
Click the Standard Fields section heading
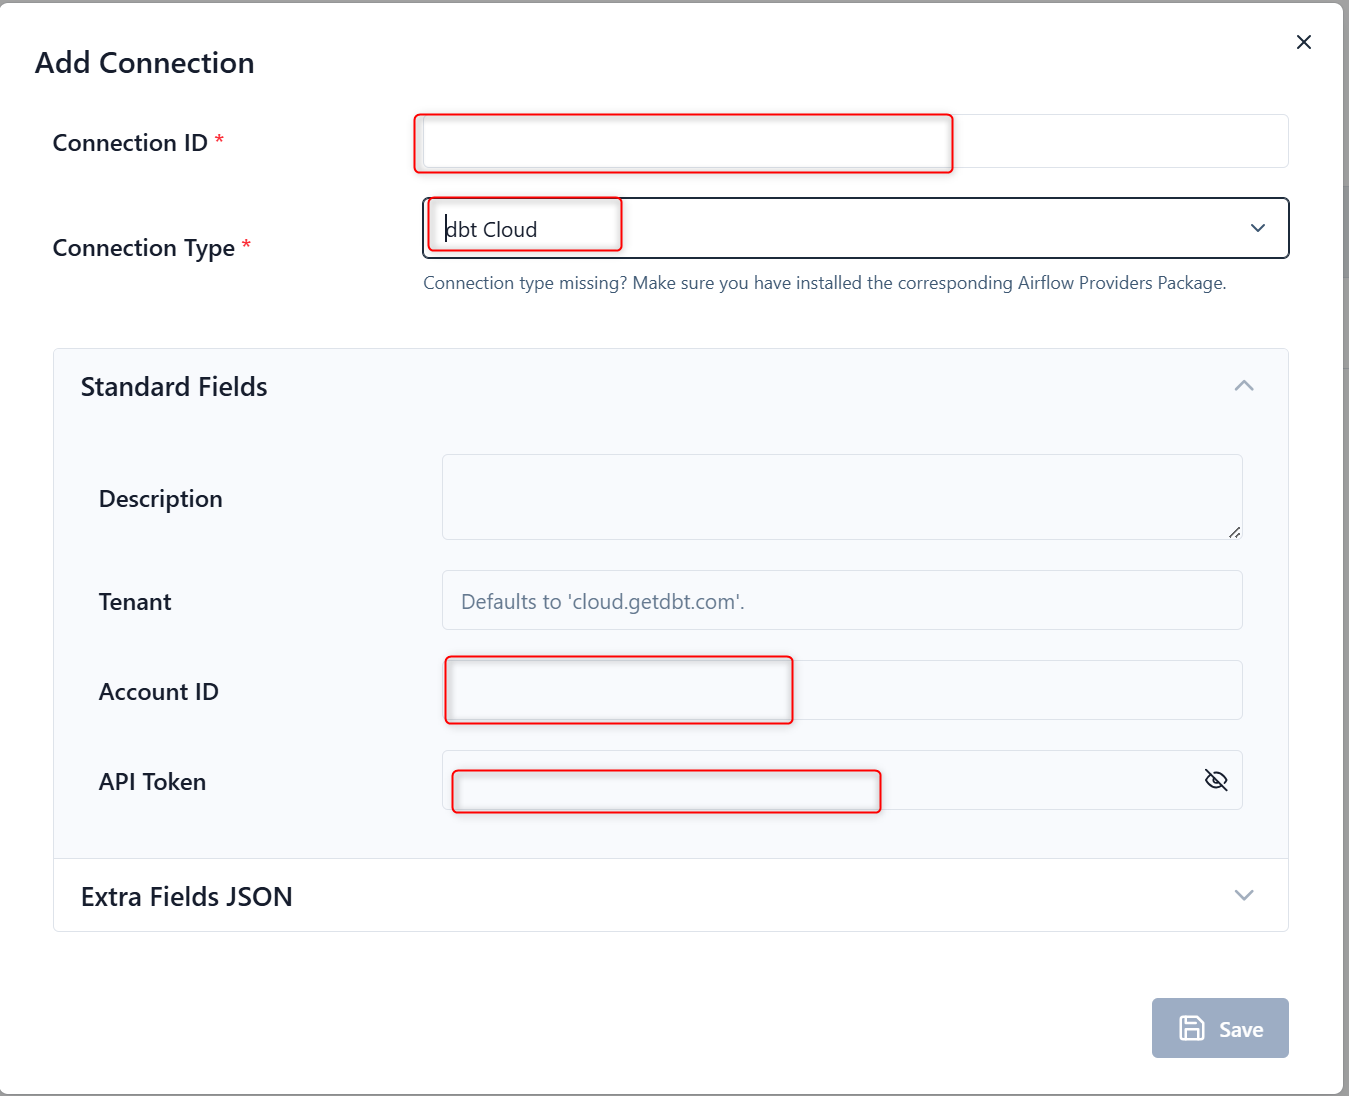pos(174,387)
